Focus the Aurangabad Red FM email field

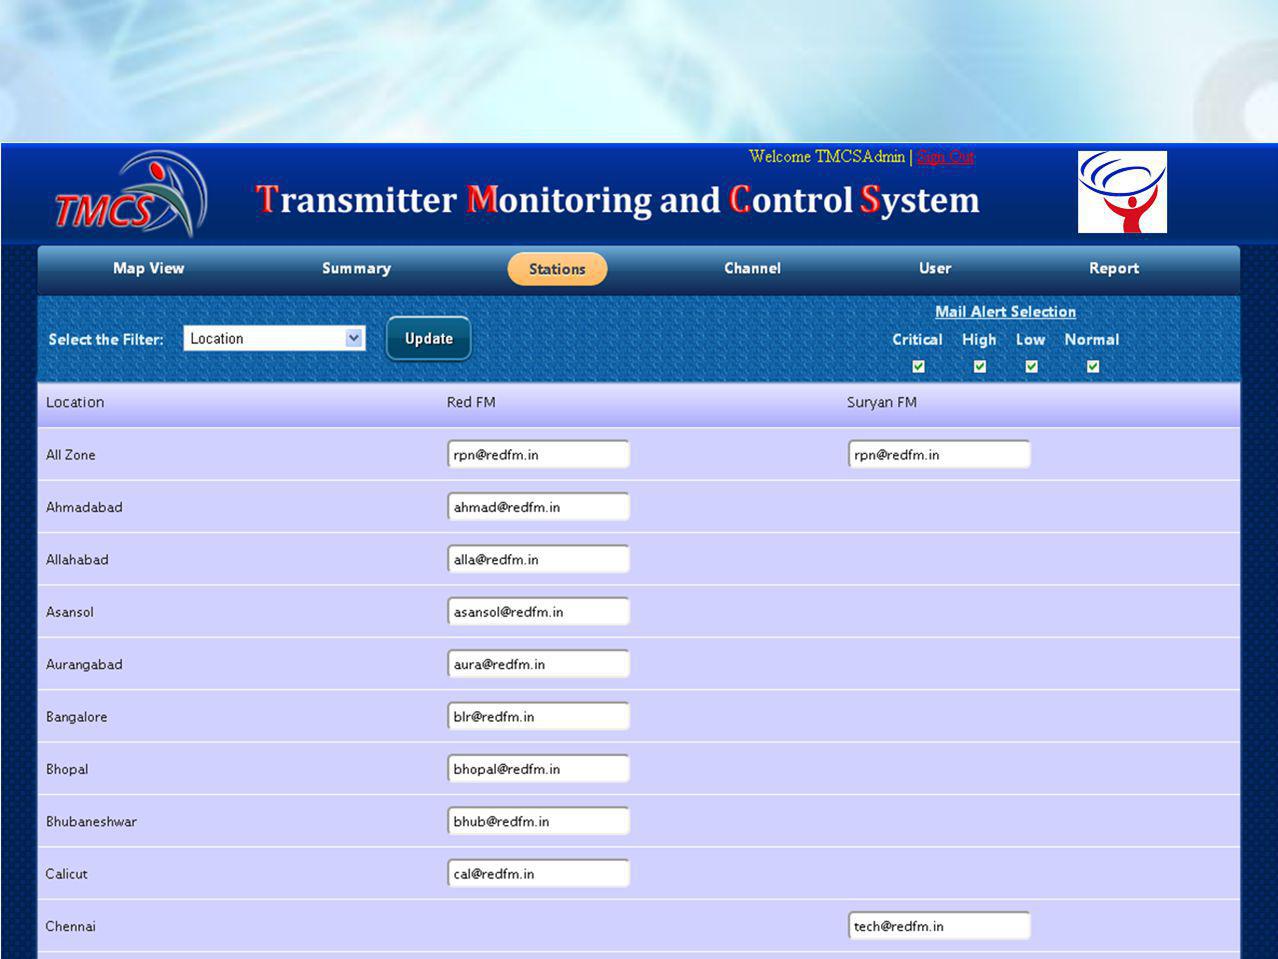point(538,664)
